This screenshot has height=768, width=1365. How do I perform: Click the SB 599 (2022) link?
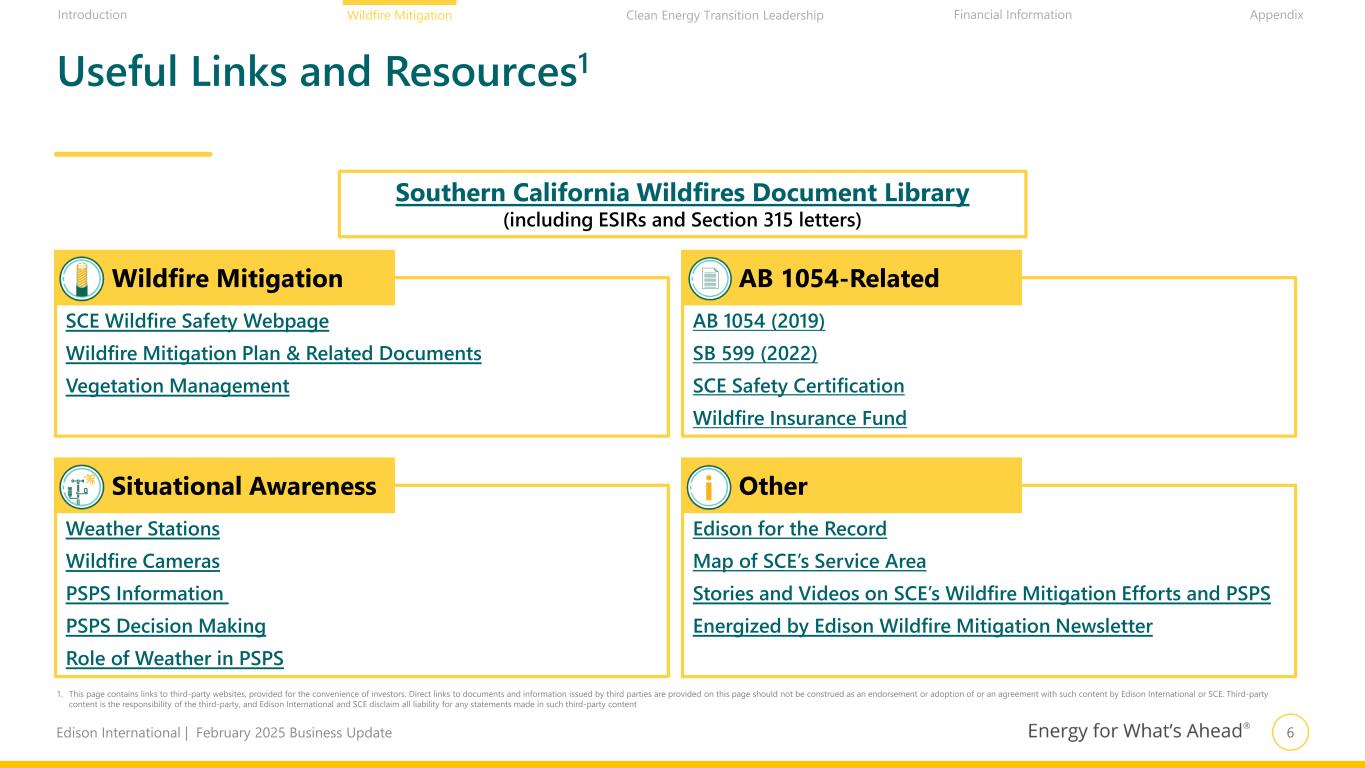tap(755, 354)
